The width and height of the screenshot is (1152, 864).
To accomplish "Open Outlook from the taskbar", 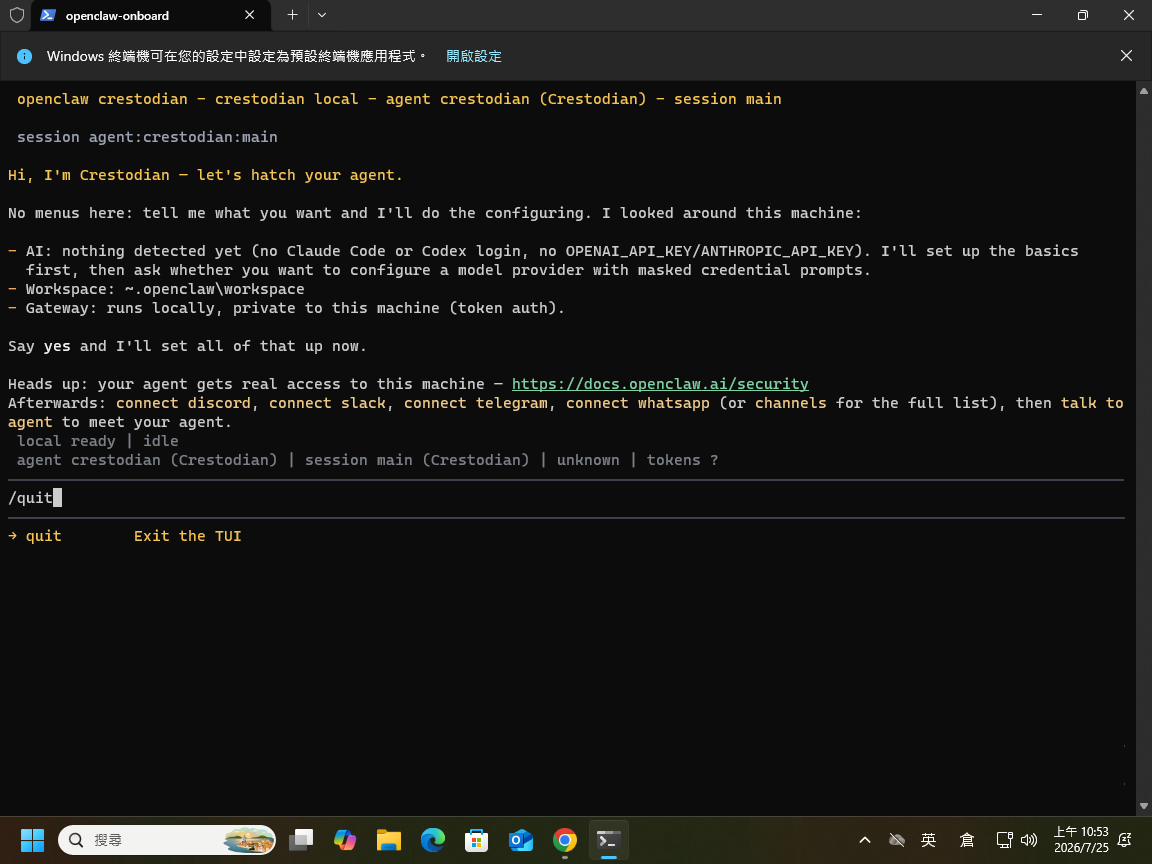I will tap(521, 840).
